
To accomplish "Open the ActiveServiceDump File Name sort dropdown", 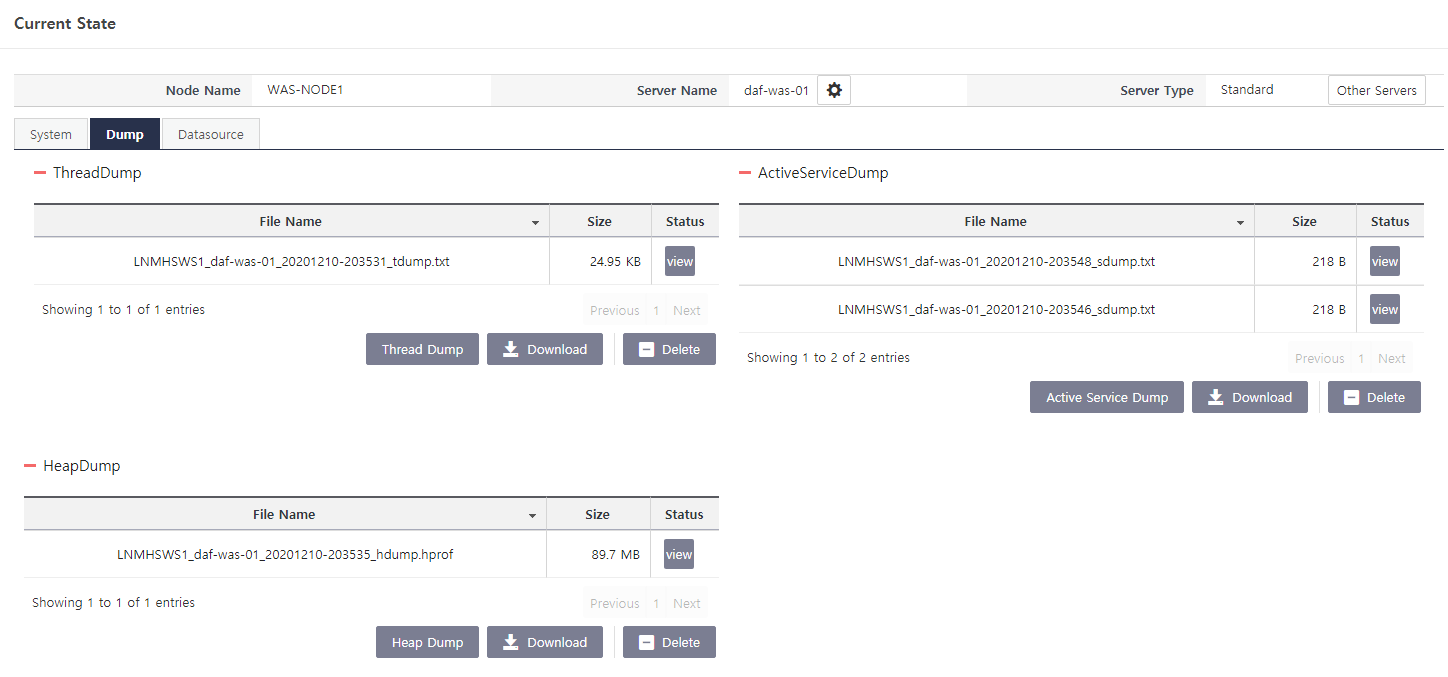I will tap(1240, 221).
